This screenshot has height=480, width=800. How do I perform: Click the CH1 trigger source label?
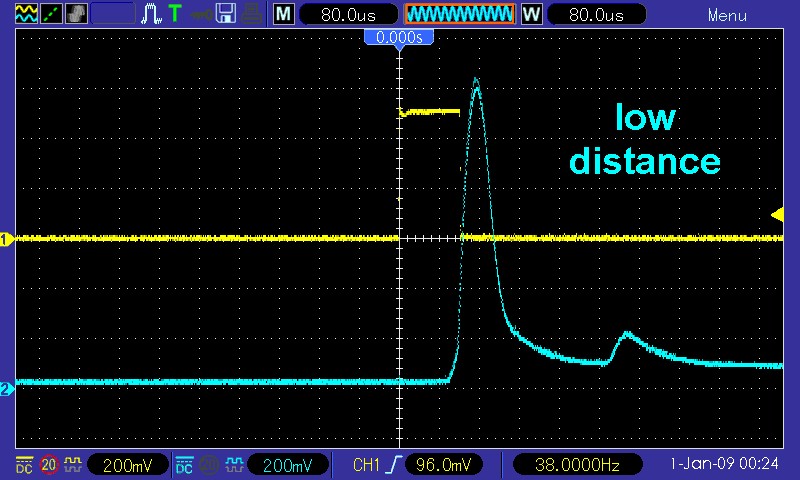click(366, 465)
